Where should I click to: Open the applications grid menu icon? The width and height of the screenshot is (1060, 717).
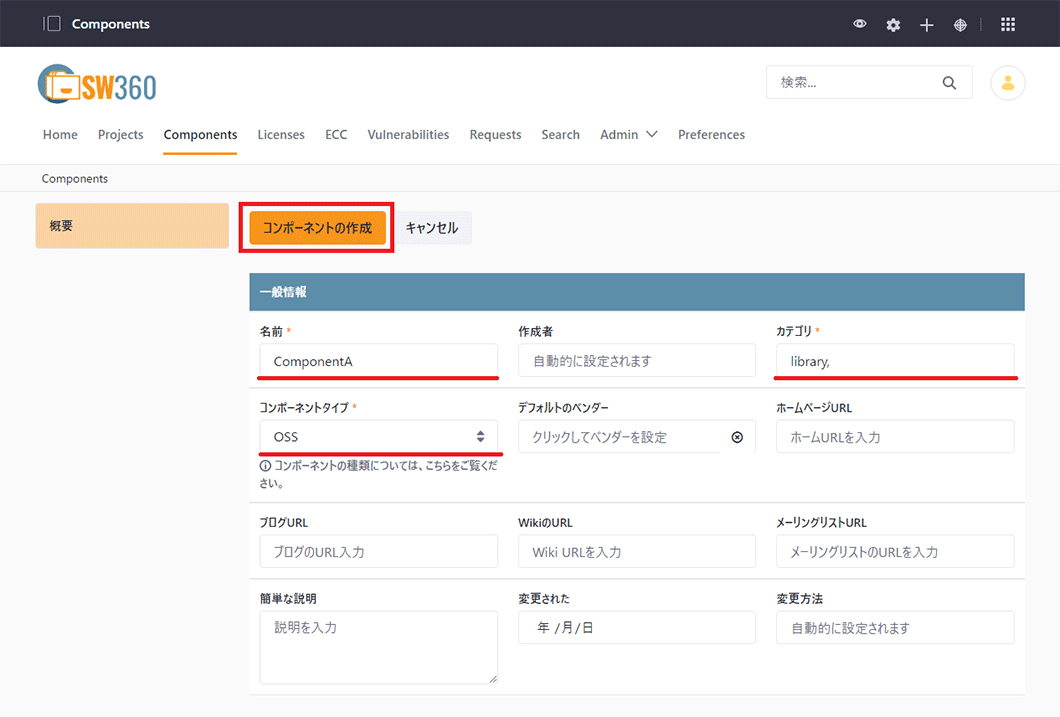(1008, 24)
